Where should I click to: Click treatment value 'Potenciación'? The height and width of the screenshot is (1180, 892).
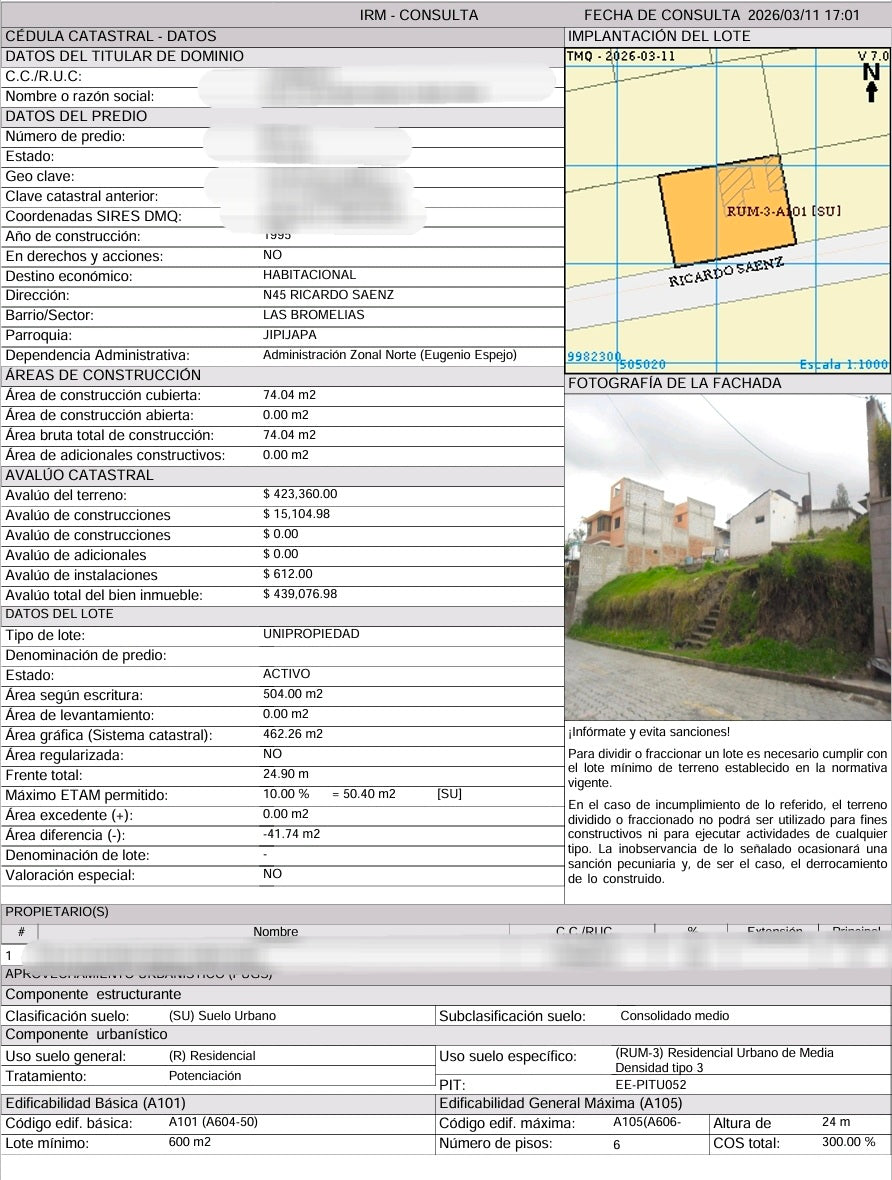205,1076
